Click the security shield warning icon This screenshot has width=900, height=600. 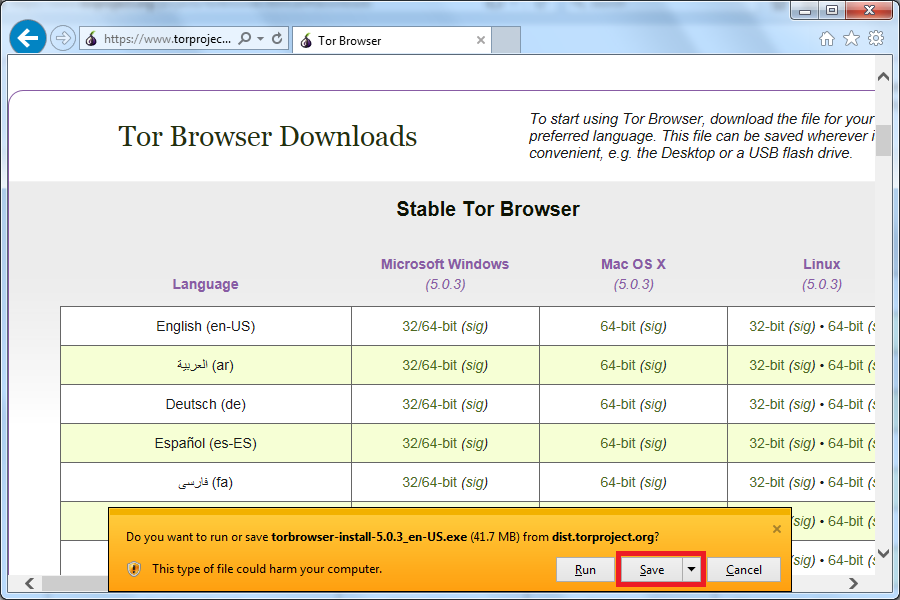(x=134, y=569)
